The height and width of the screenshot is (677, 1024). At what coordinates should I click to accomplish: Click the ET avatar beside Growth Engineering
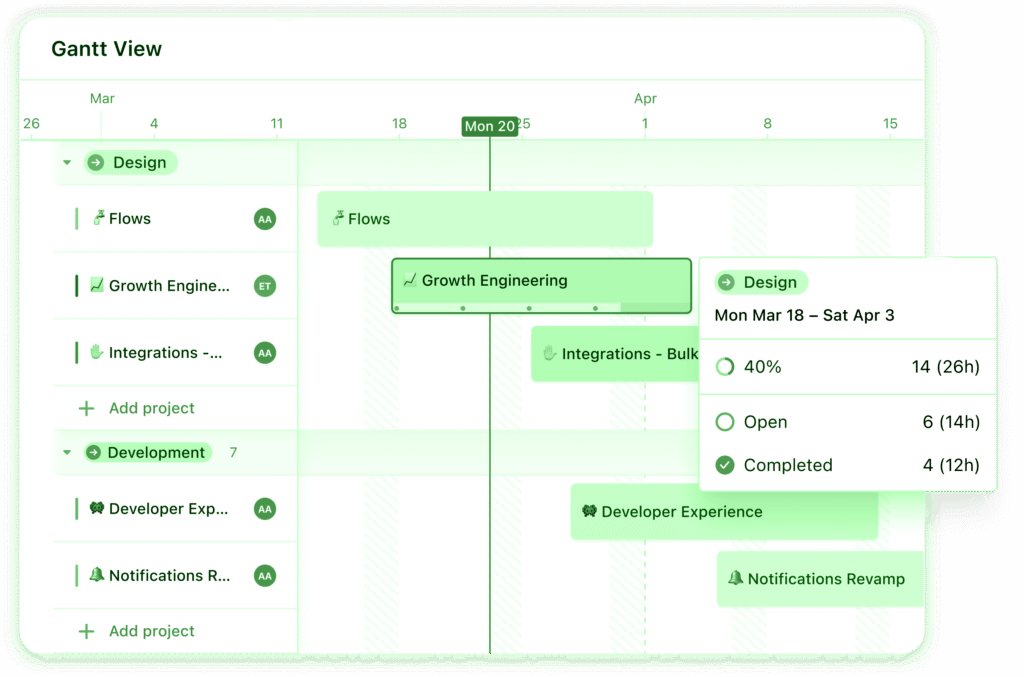pyautogui.click(x=264, y=285)
